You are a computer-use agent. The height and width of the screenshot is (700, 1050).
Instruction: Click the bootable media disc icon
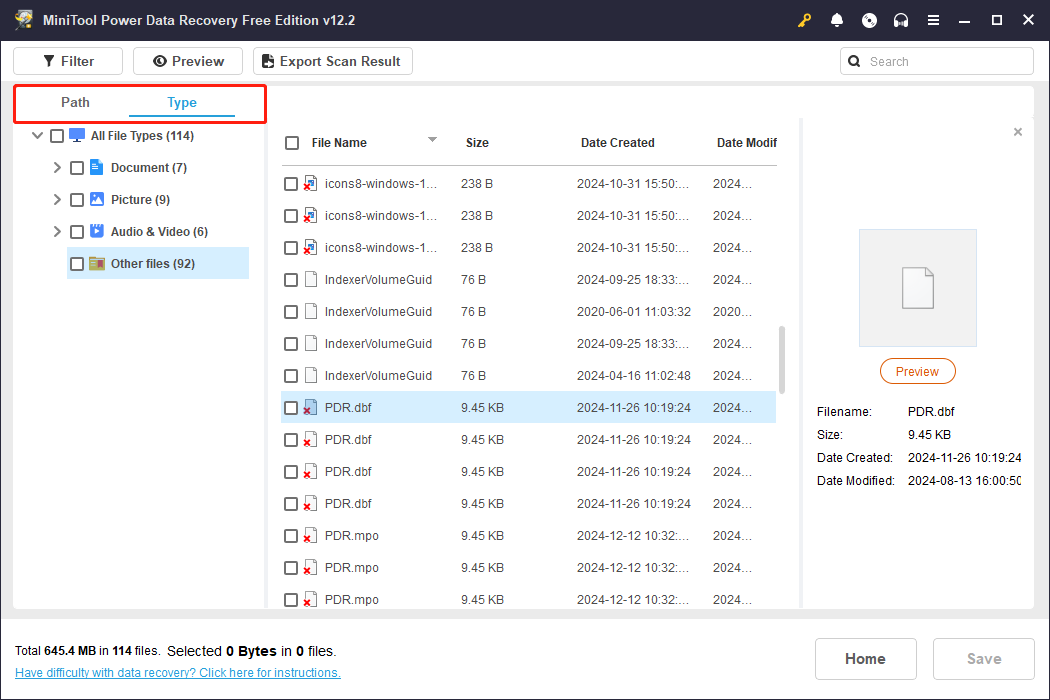[x=869, y=20]
